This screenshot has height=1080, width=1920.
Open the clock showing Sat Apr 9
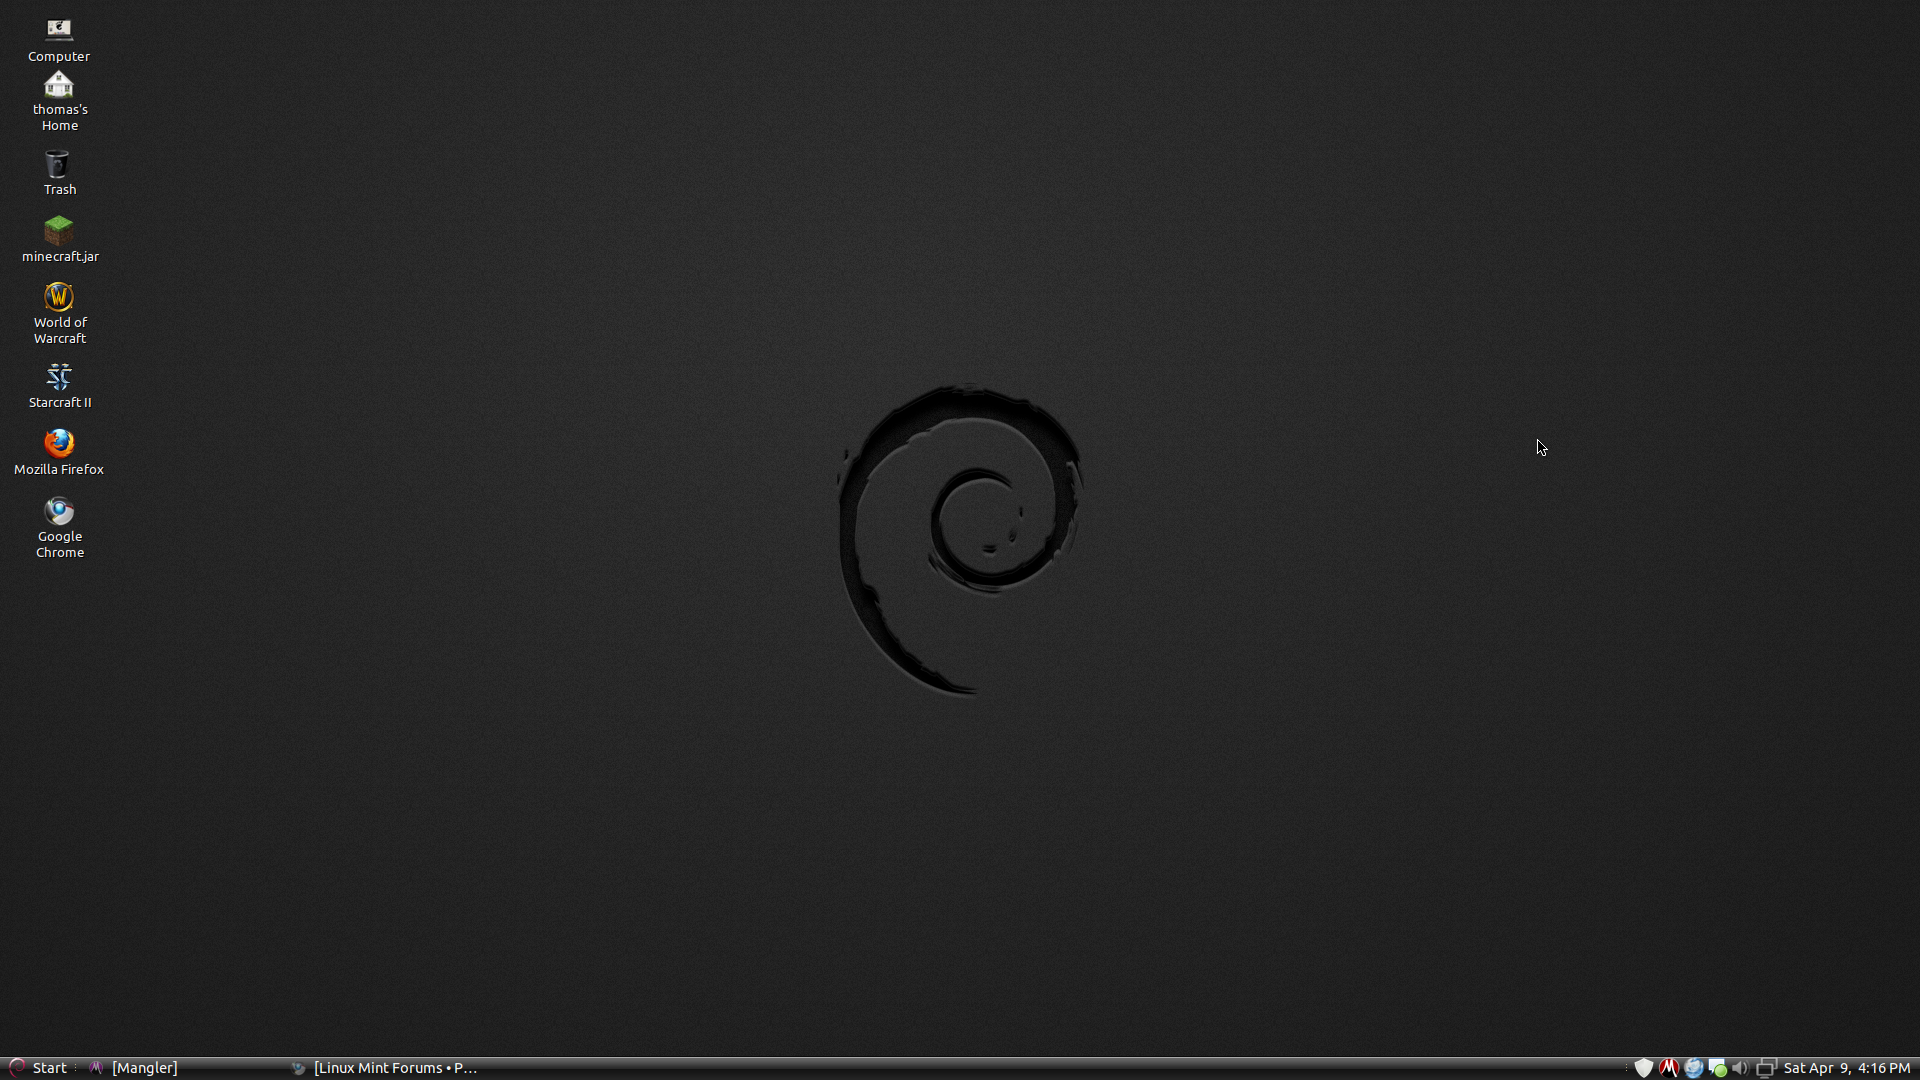pos(1847,1068)
